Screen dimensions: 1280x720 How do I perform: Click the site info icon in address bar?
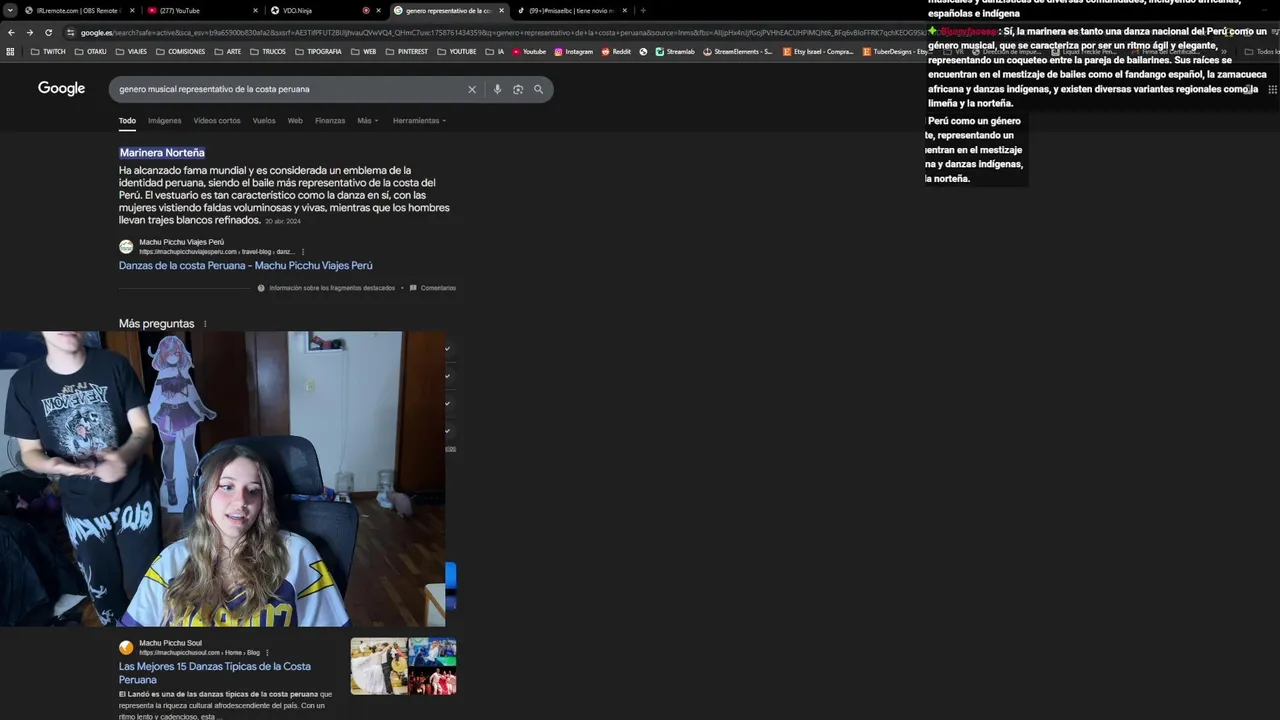[x=70, y=32]
